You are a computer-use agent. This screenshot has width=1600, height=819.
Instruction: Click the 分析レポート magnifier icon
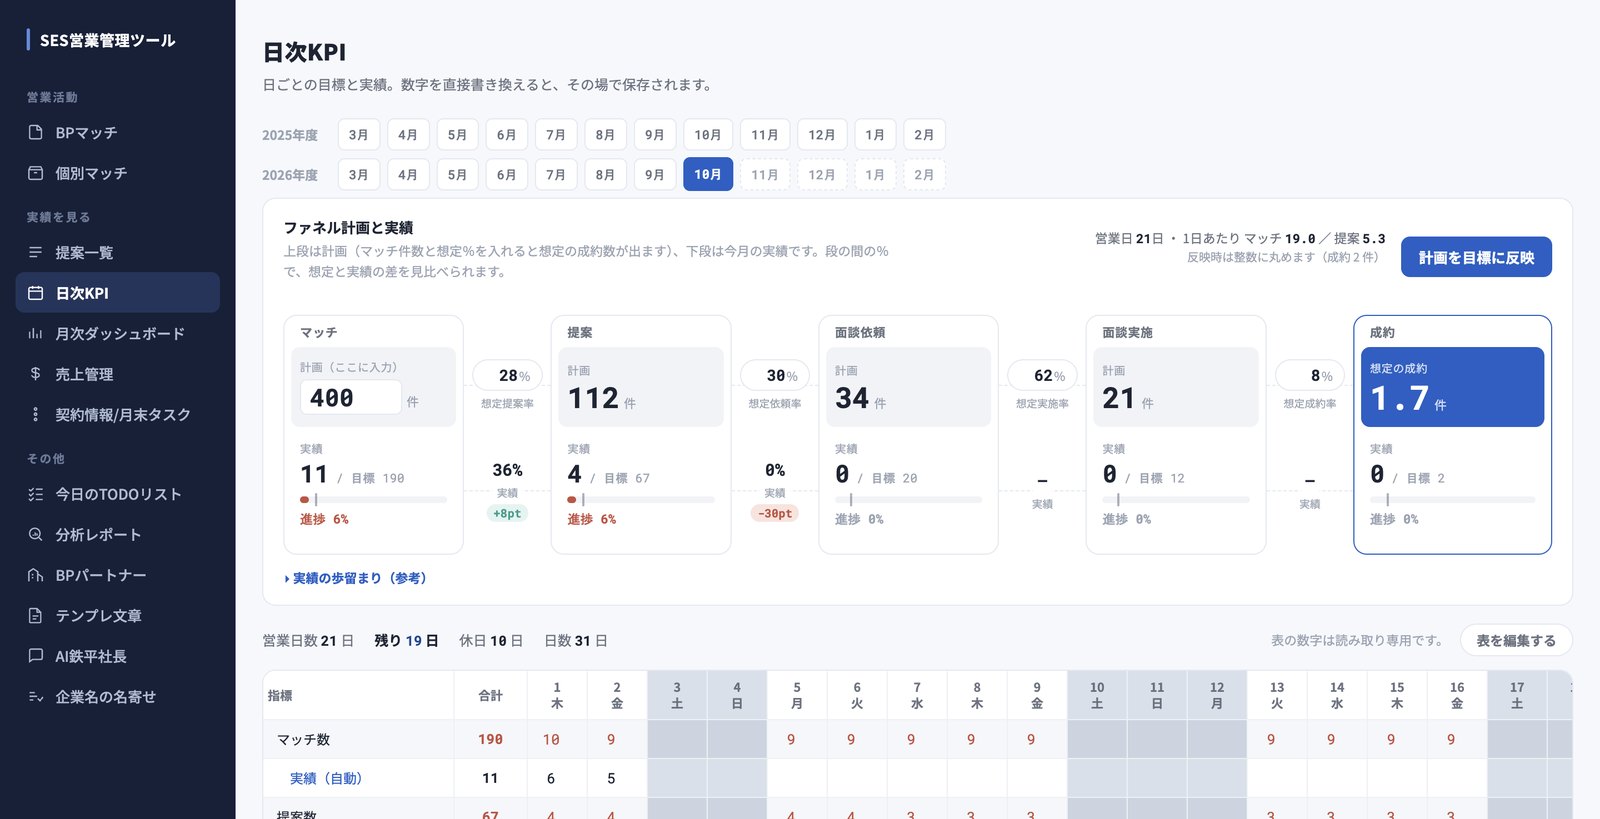tap(36, 534)
